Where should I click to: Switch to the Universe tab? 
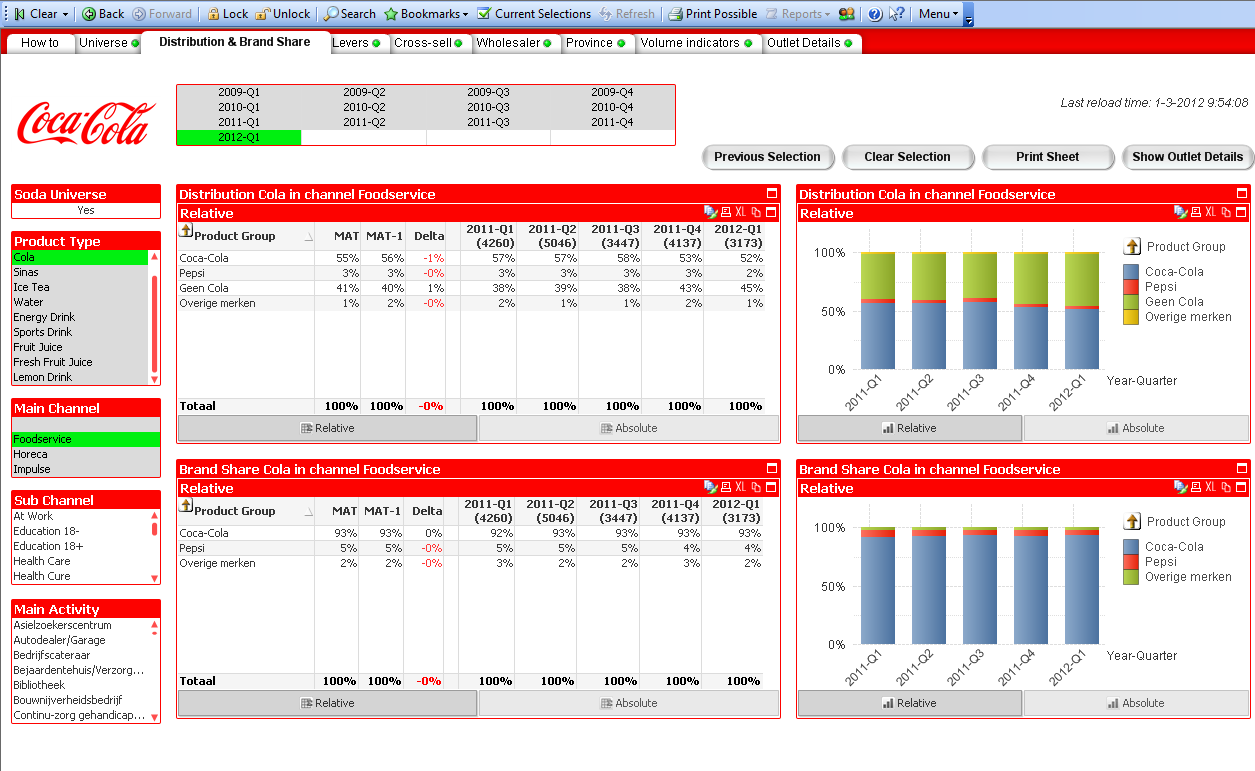(109, 43)
